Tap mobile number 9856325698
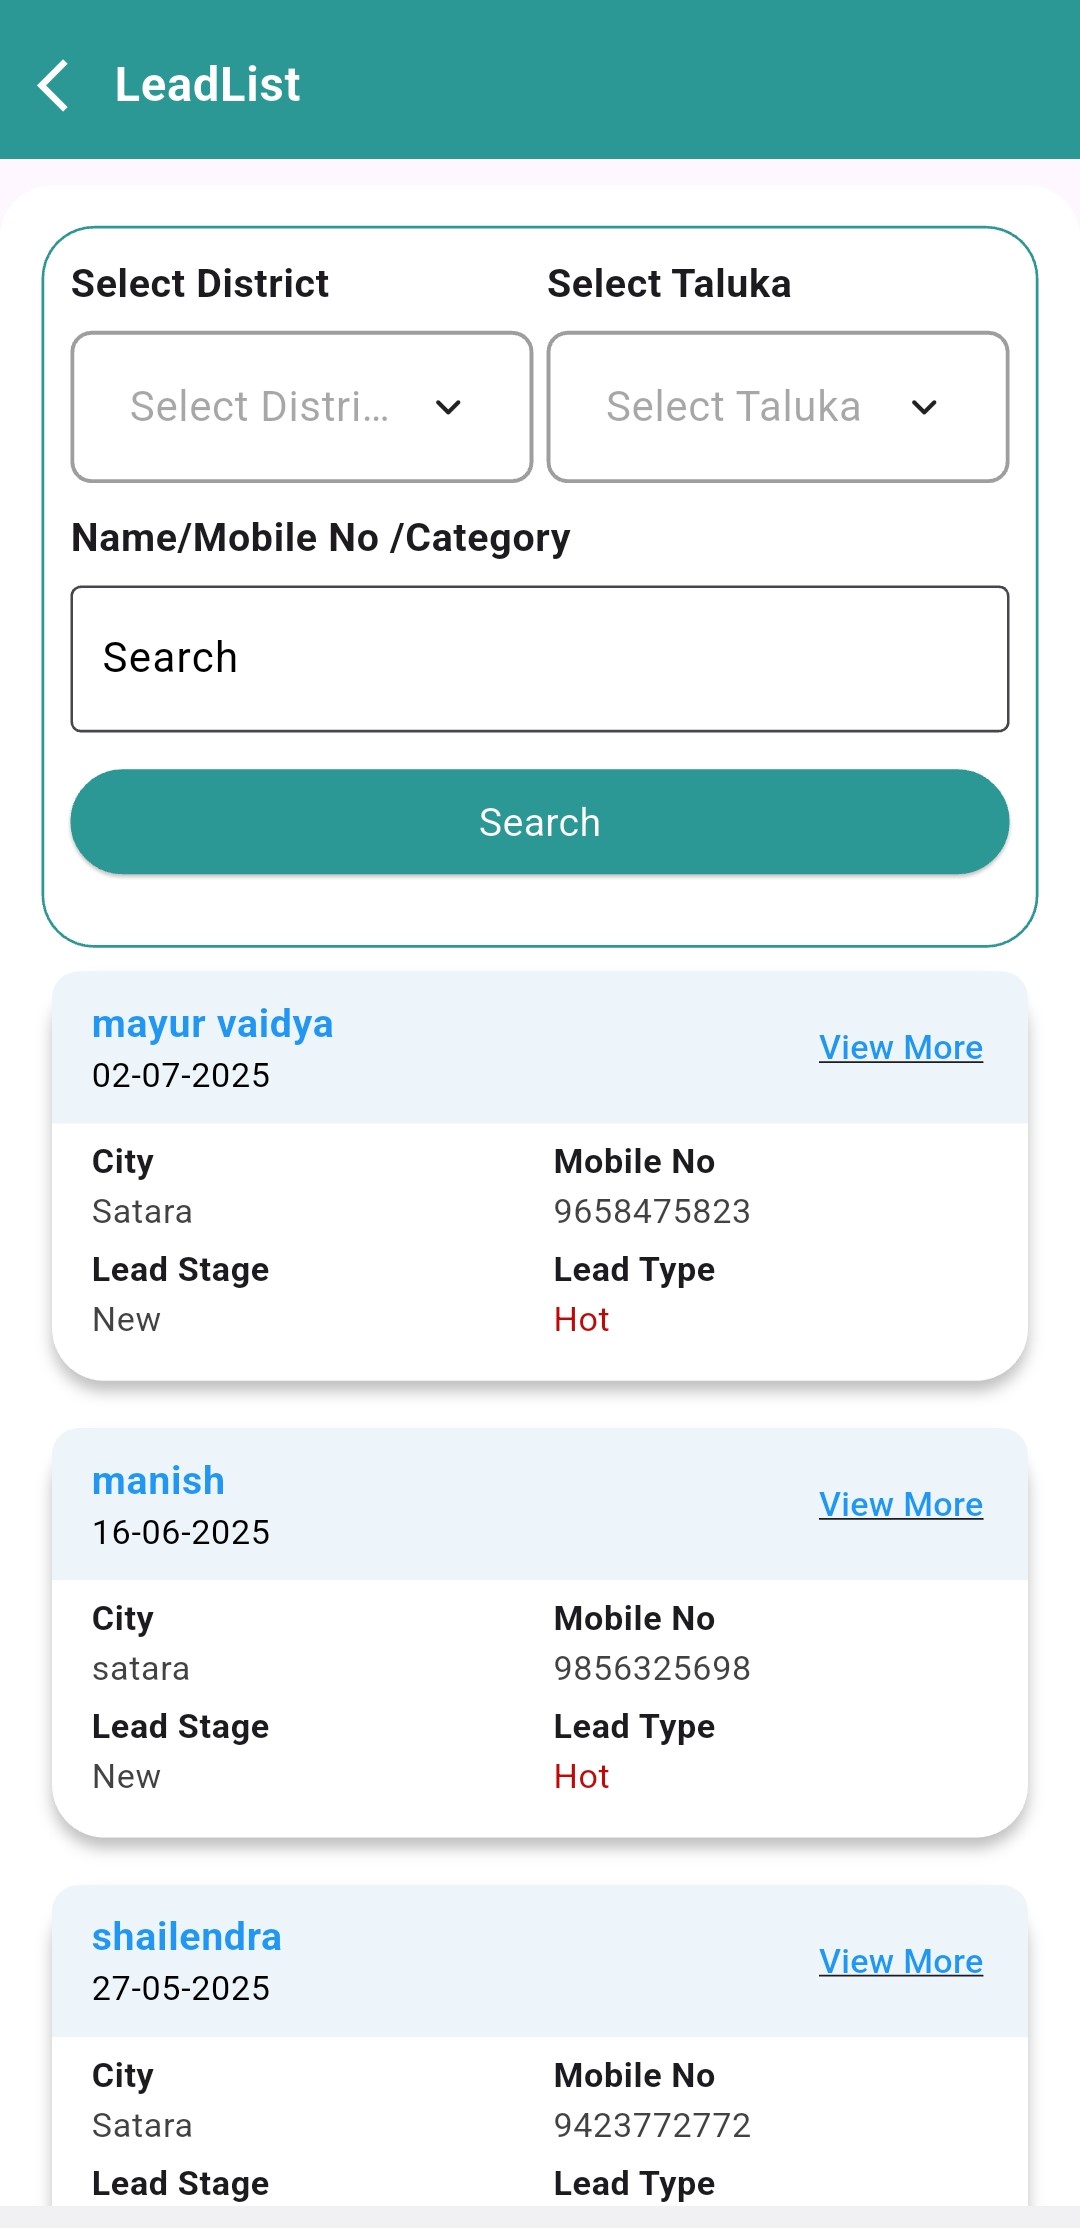Viewport: 1080px width, 2228px height. (x=652, y=1669)
